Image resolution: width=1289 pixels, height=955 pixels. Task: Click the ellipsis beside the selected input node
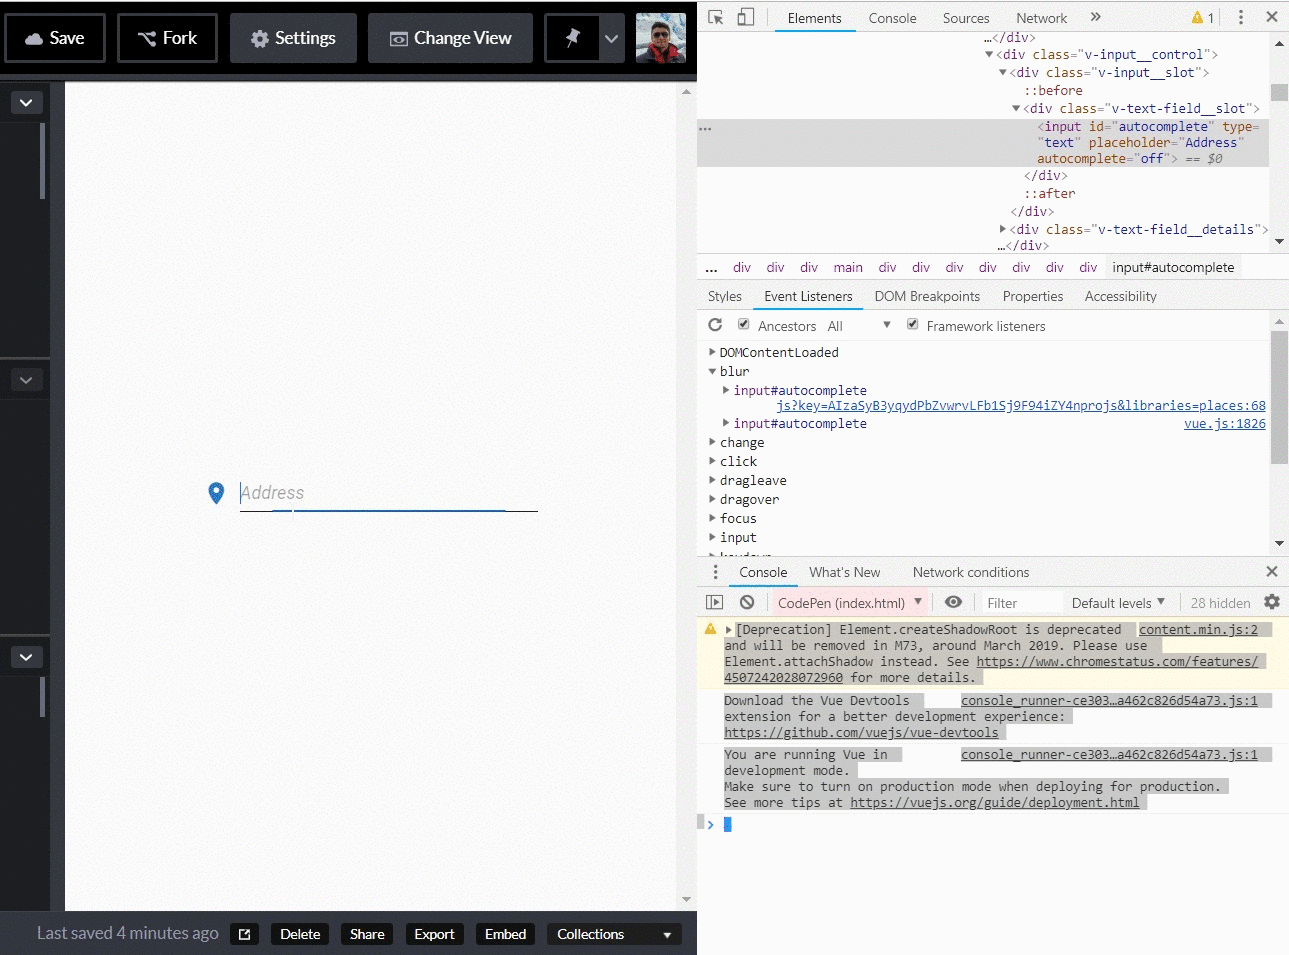click(x=705, y=129)
